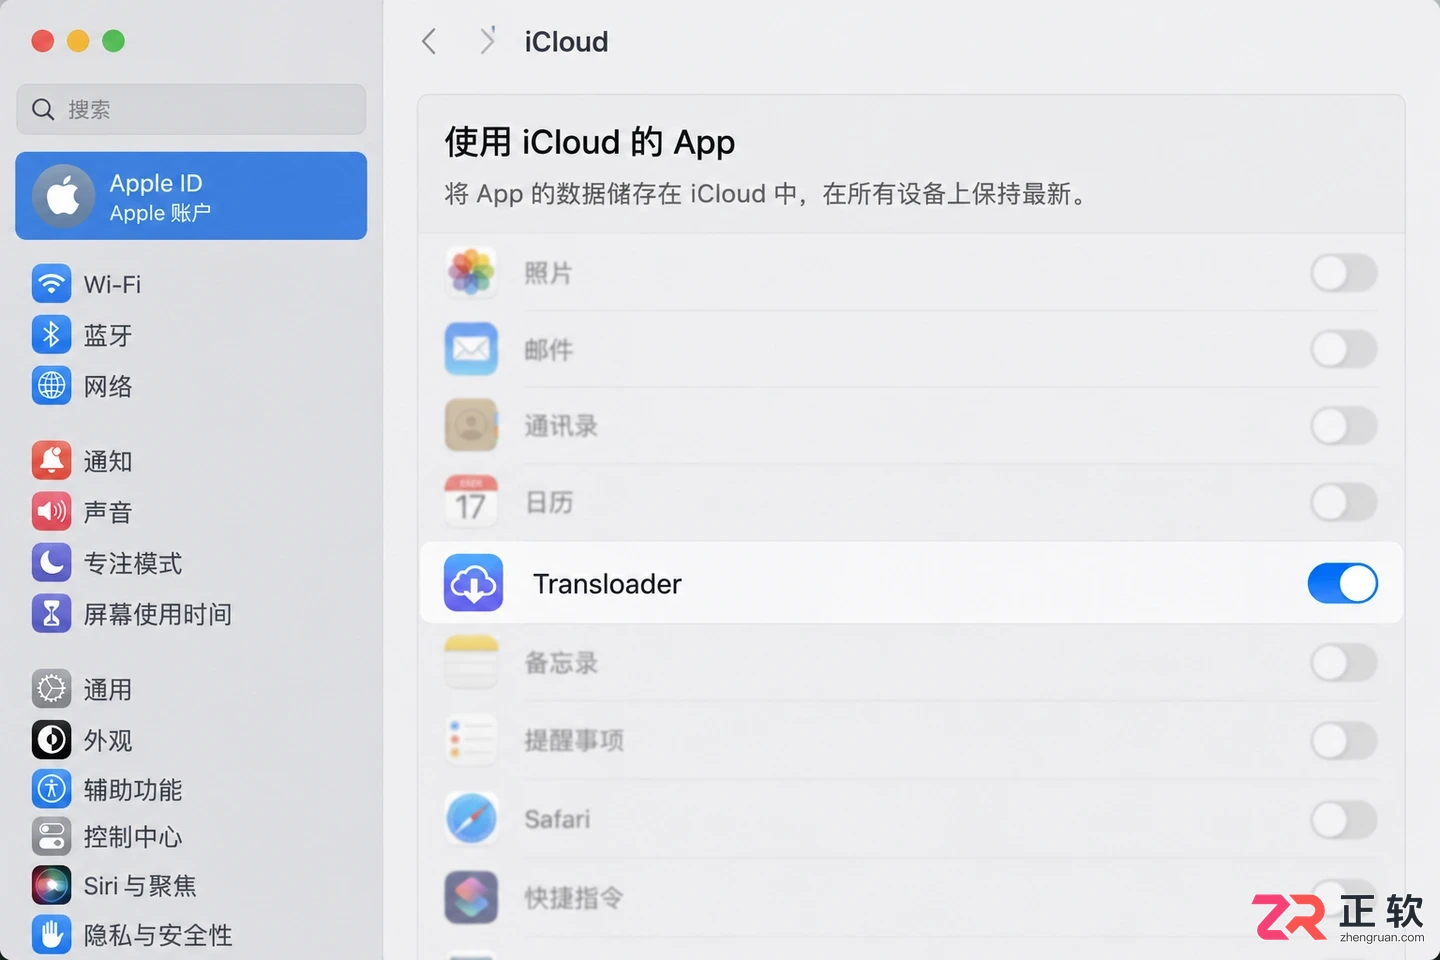Image resolution: width=1440 pixels, height=960 pixels.
Task: Click the Safari row label
Action: [557, 819]
